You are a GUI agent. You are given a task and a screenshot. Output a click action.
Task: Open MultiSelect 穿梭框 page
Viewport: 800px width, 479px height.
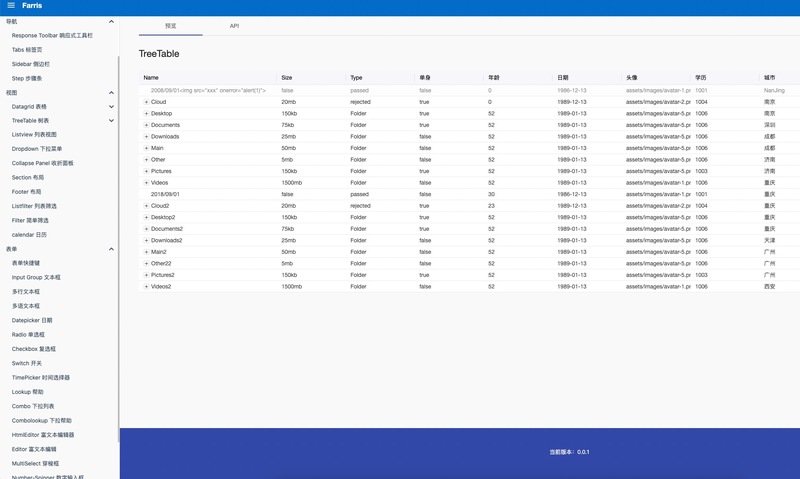coord(35,463)
